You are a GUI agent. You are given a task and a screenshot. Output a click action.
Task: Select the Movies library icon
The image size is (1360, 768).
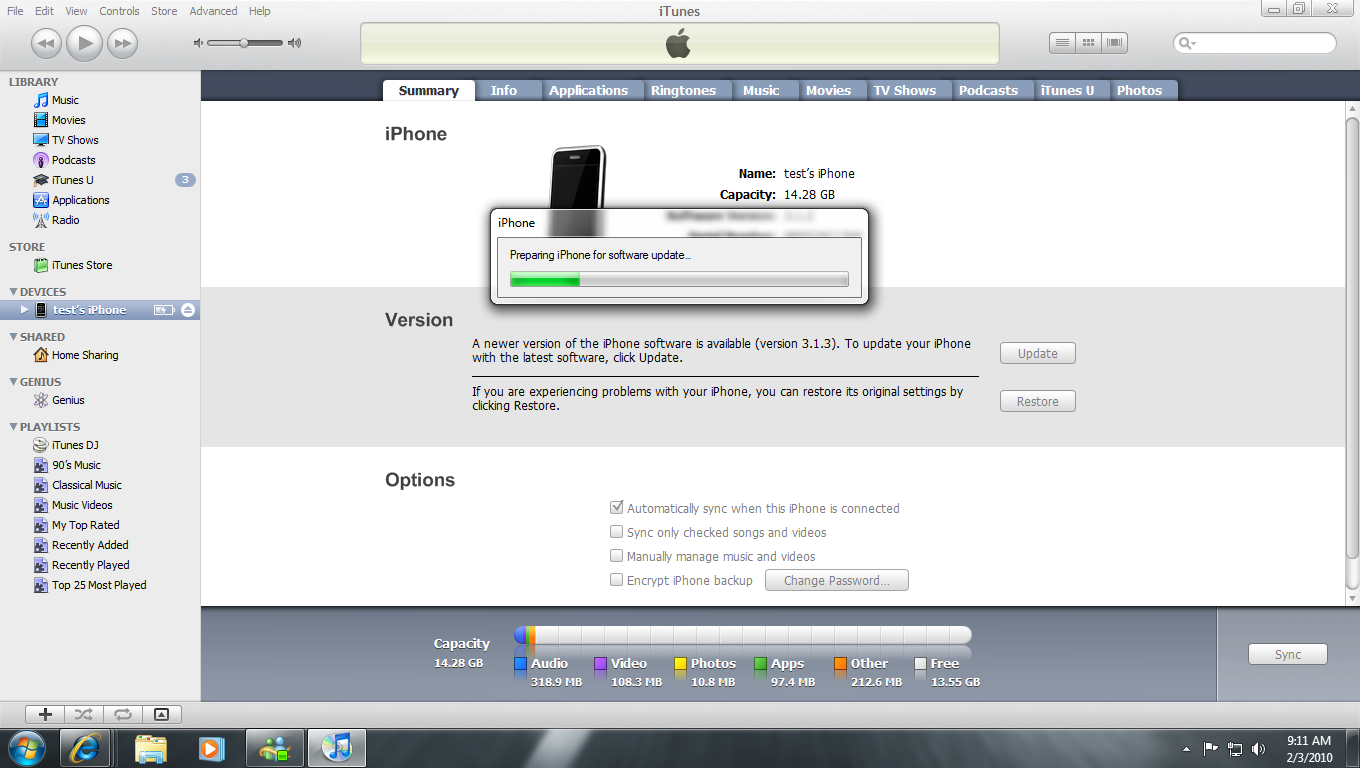coord(41,120)
